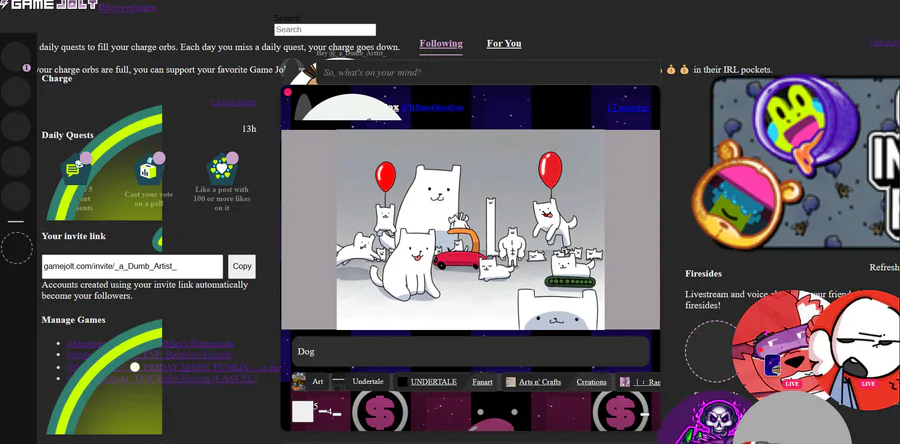Switch to the Following feed tab
Viewport: 900px width, 444px height.
pos(441,44)
